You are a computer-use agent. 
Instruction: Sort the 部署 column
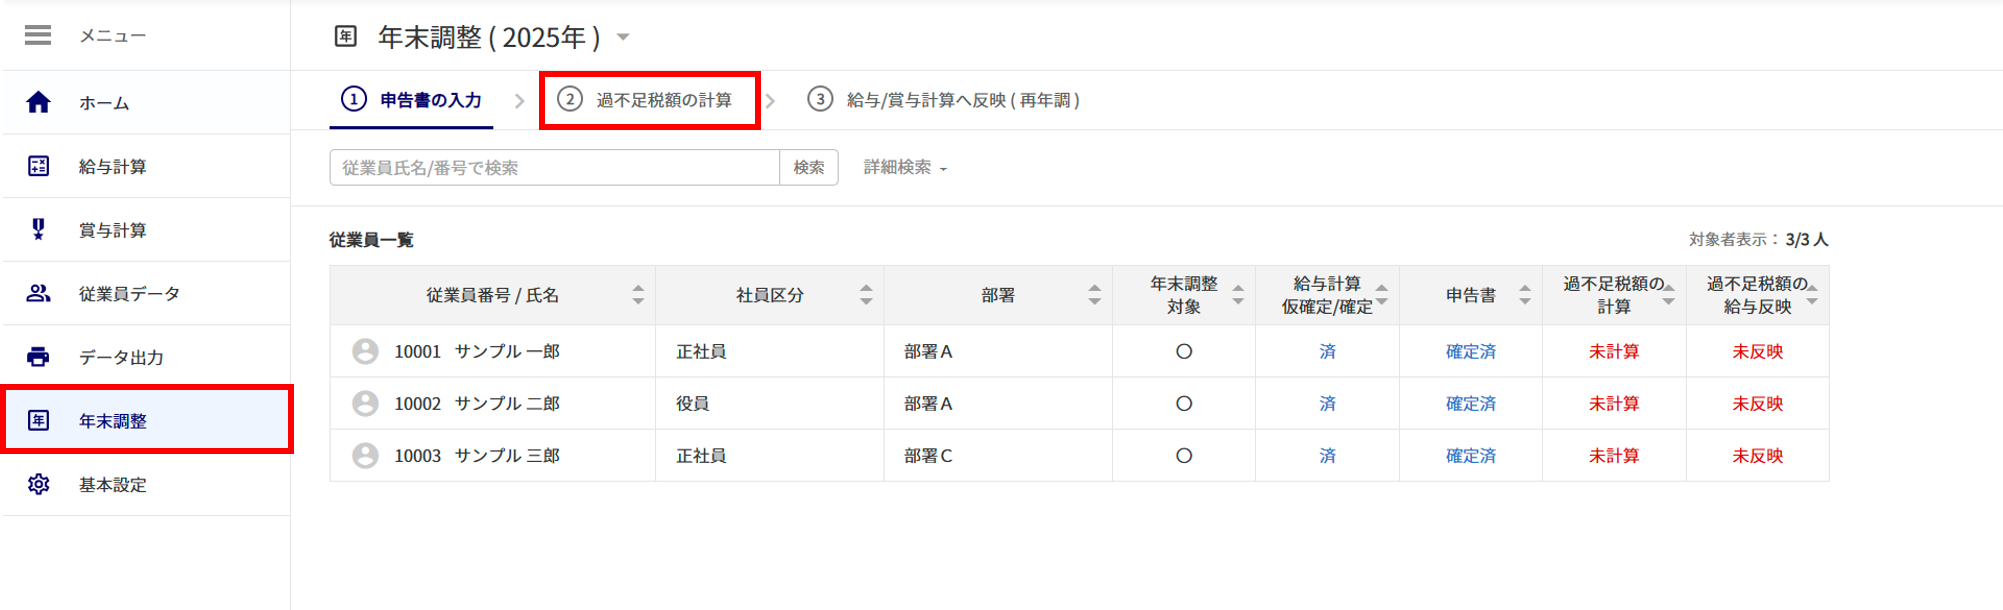point(1094,295)
